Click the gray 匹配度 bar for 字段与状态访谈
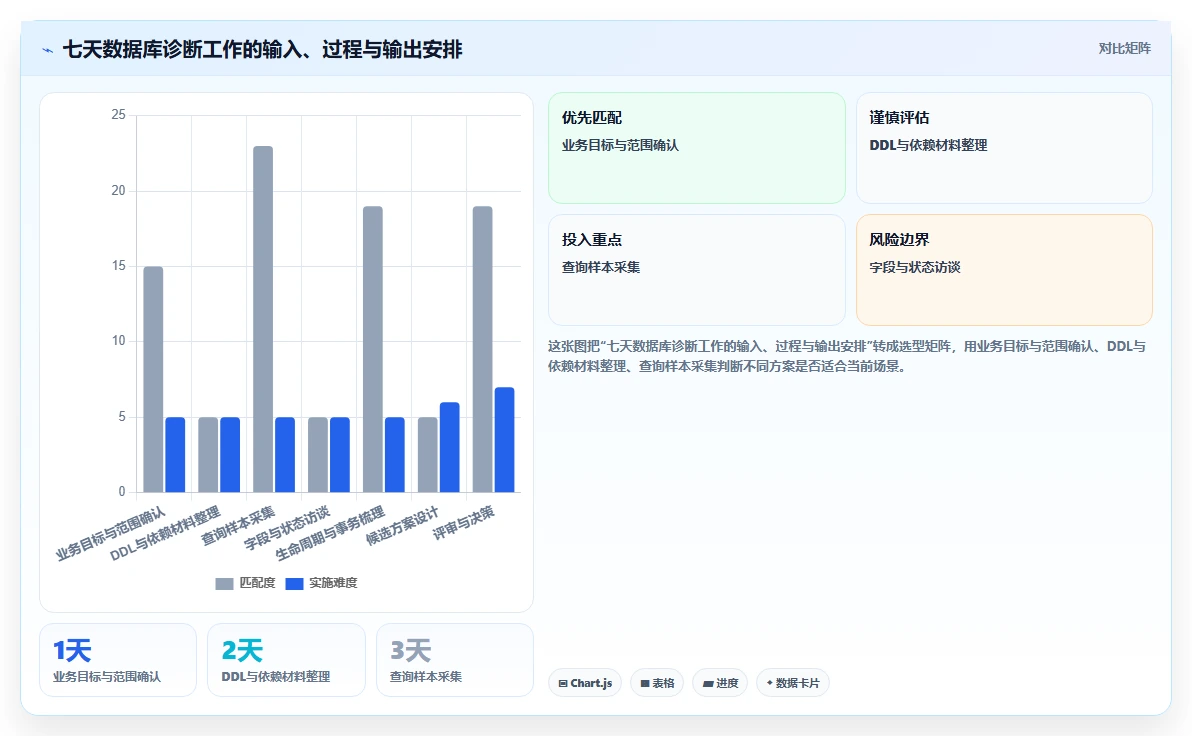This screenshot has width=1192, height=736. pyautogui.click(x=318, y=455)
